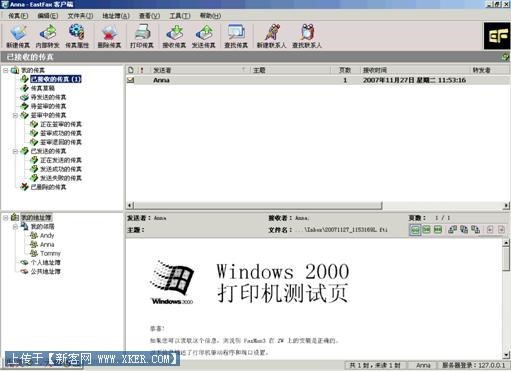Open the 工具(T) menu
Viewport: 511px width, 371px height.
click(x=180, y=16)
